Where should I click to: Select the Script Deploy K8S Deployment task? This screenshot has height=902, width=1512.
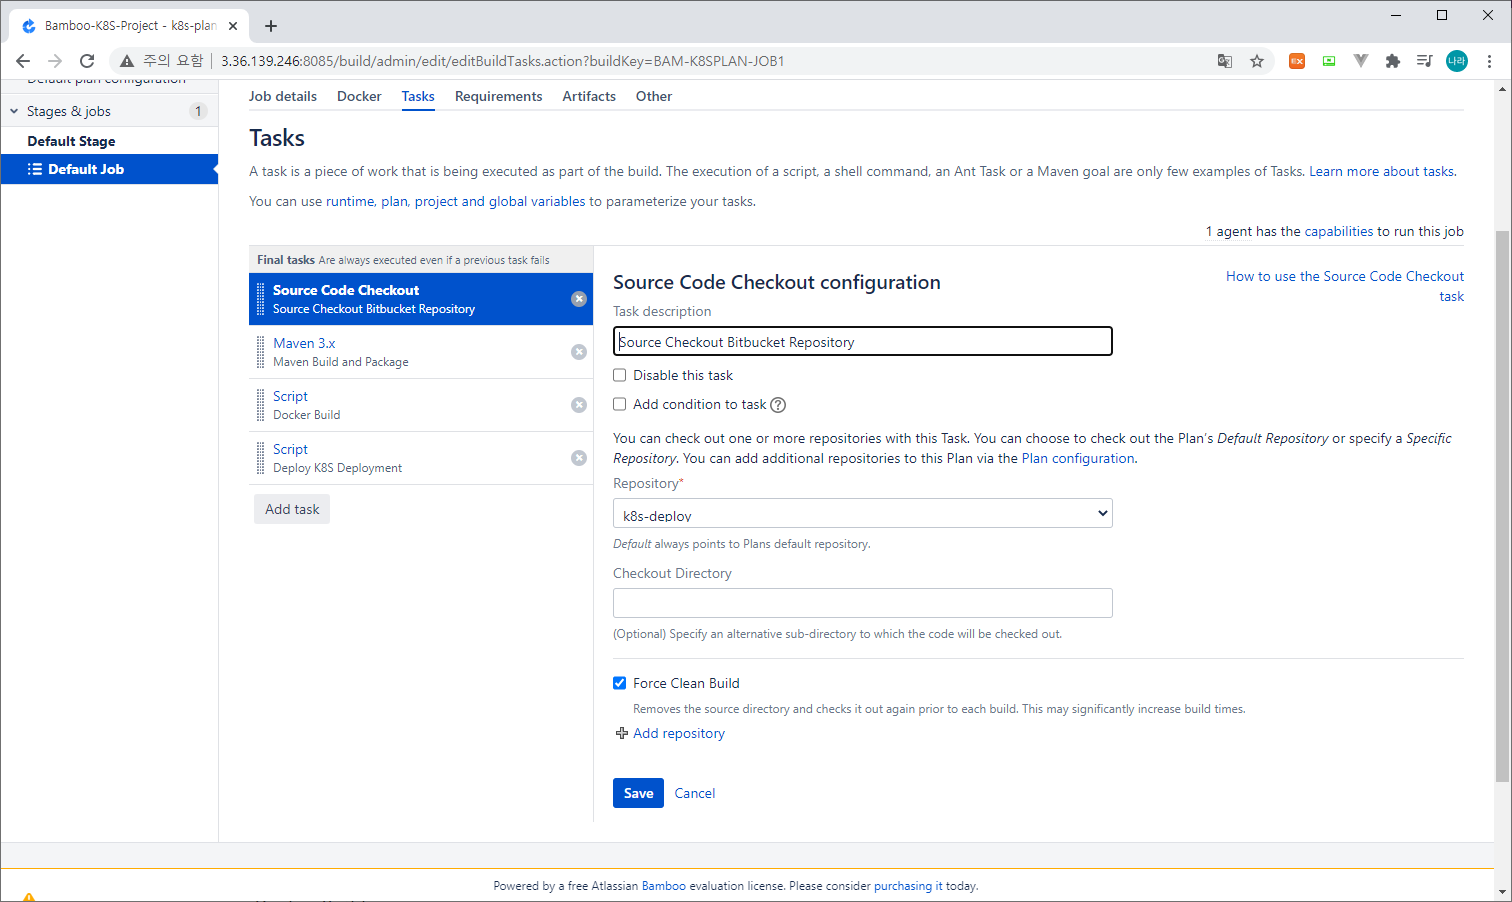click(x=421, y=458)
